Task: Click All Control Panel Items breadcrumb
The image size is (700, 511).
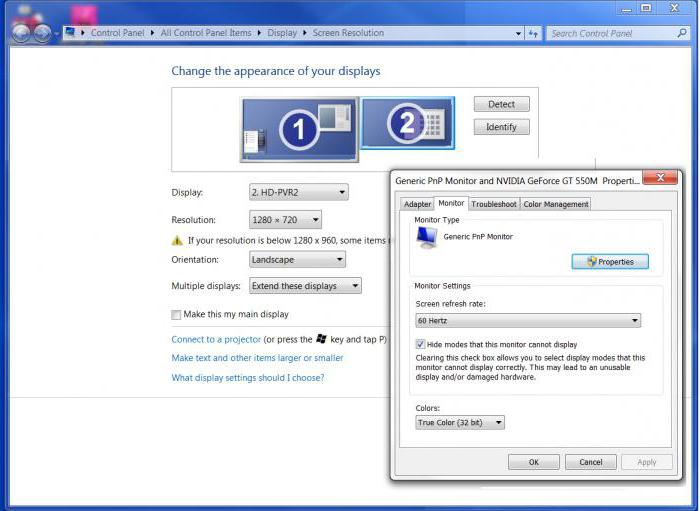Action: coord(206,33)
